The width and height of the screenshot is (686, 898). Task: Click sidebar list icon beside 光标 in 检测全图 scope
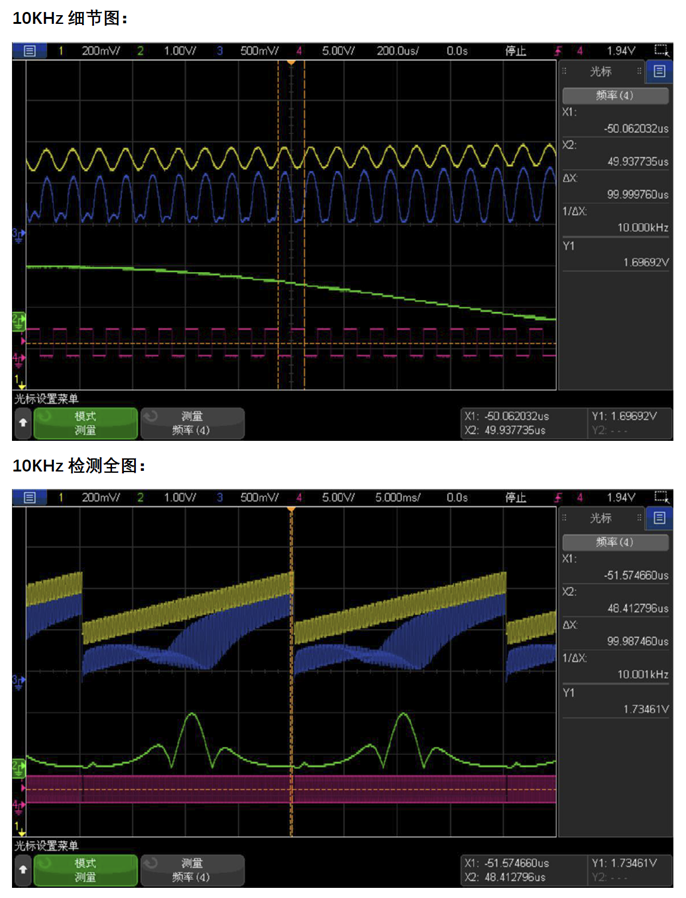[657, 518]
